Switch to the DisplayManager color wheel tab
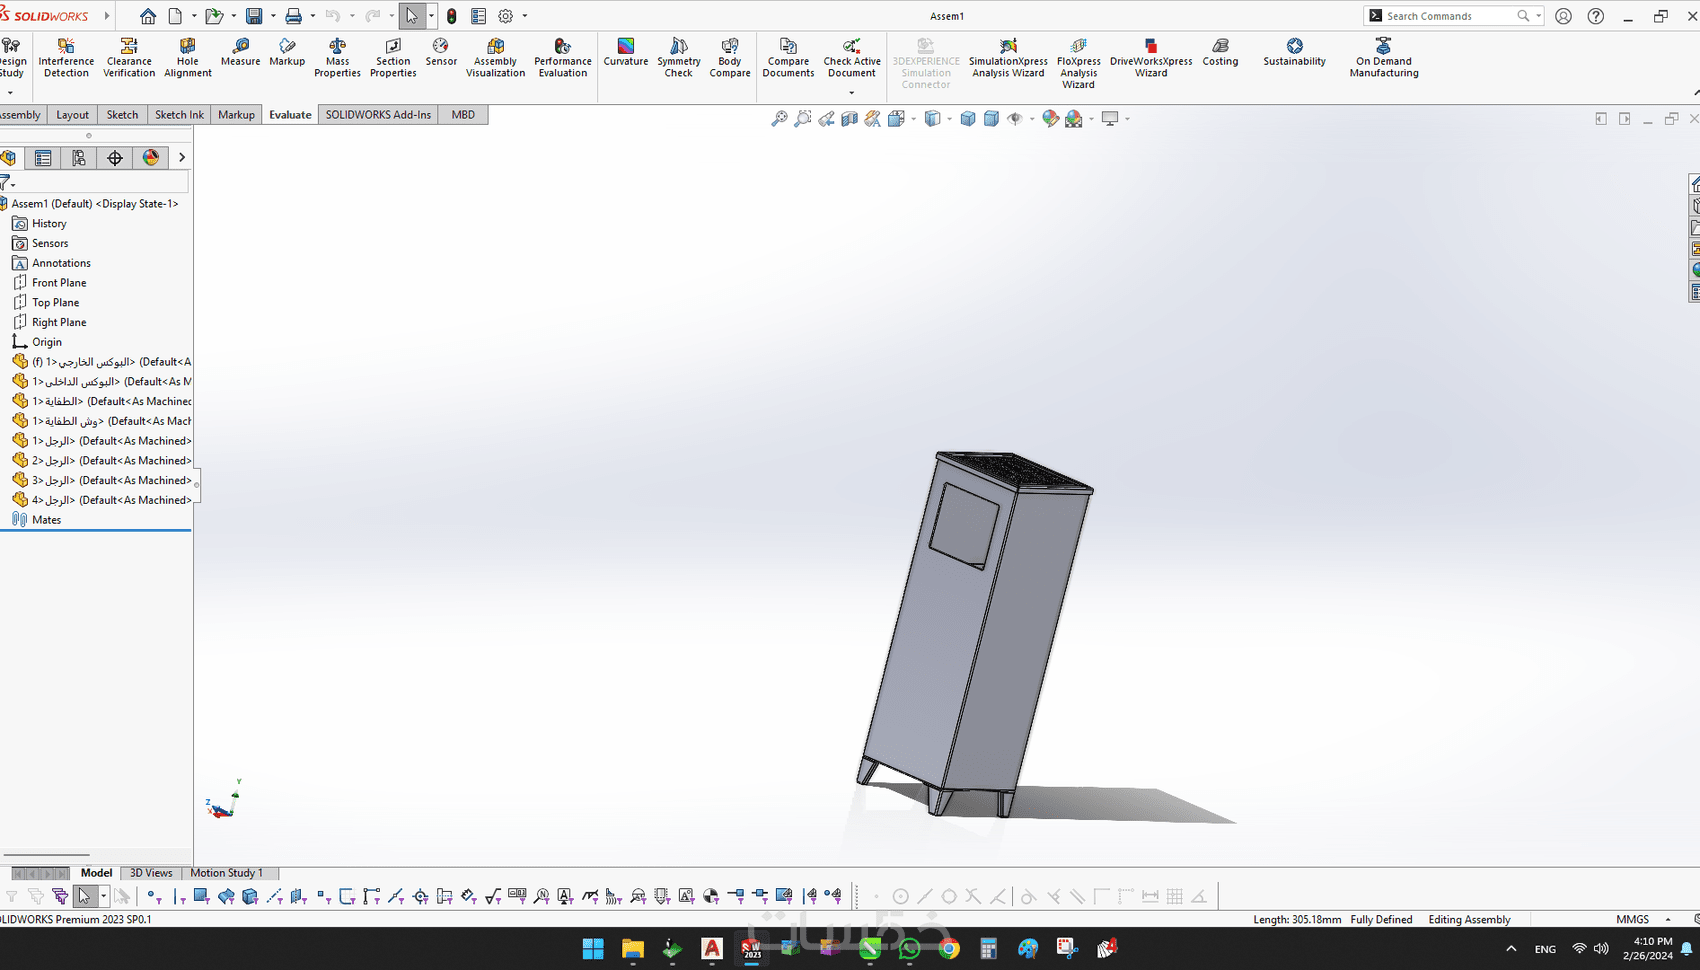This screenshot has width=1700, height=970. click(x=151, y=158)
